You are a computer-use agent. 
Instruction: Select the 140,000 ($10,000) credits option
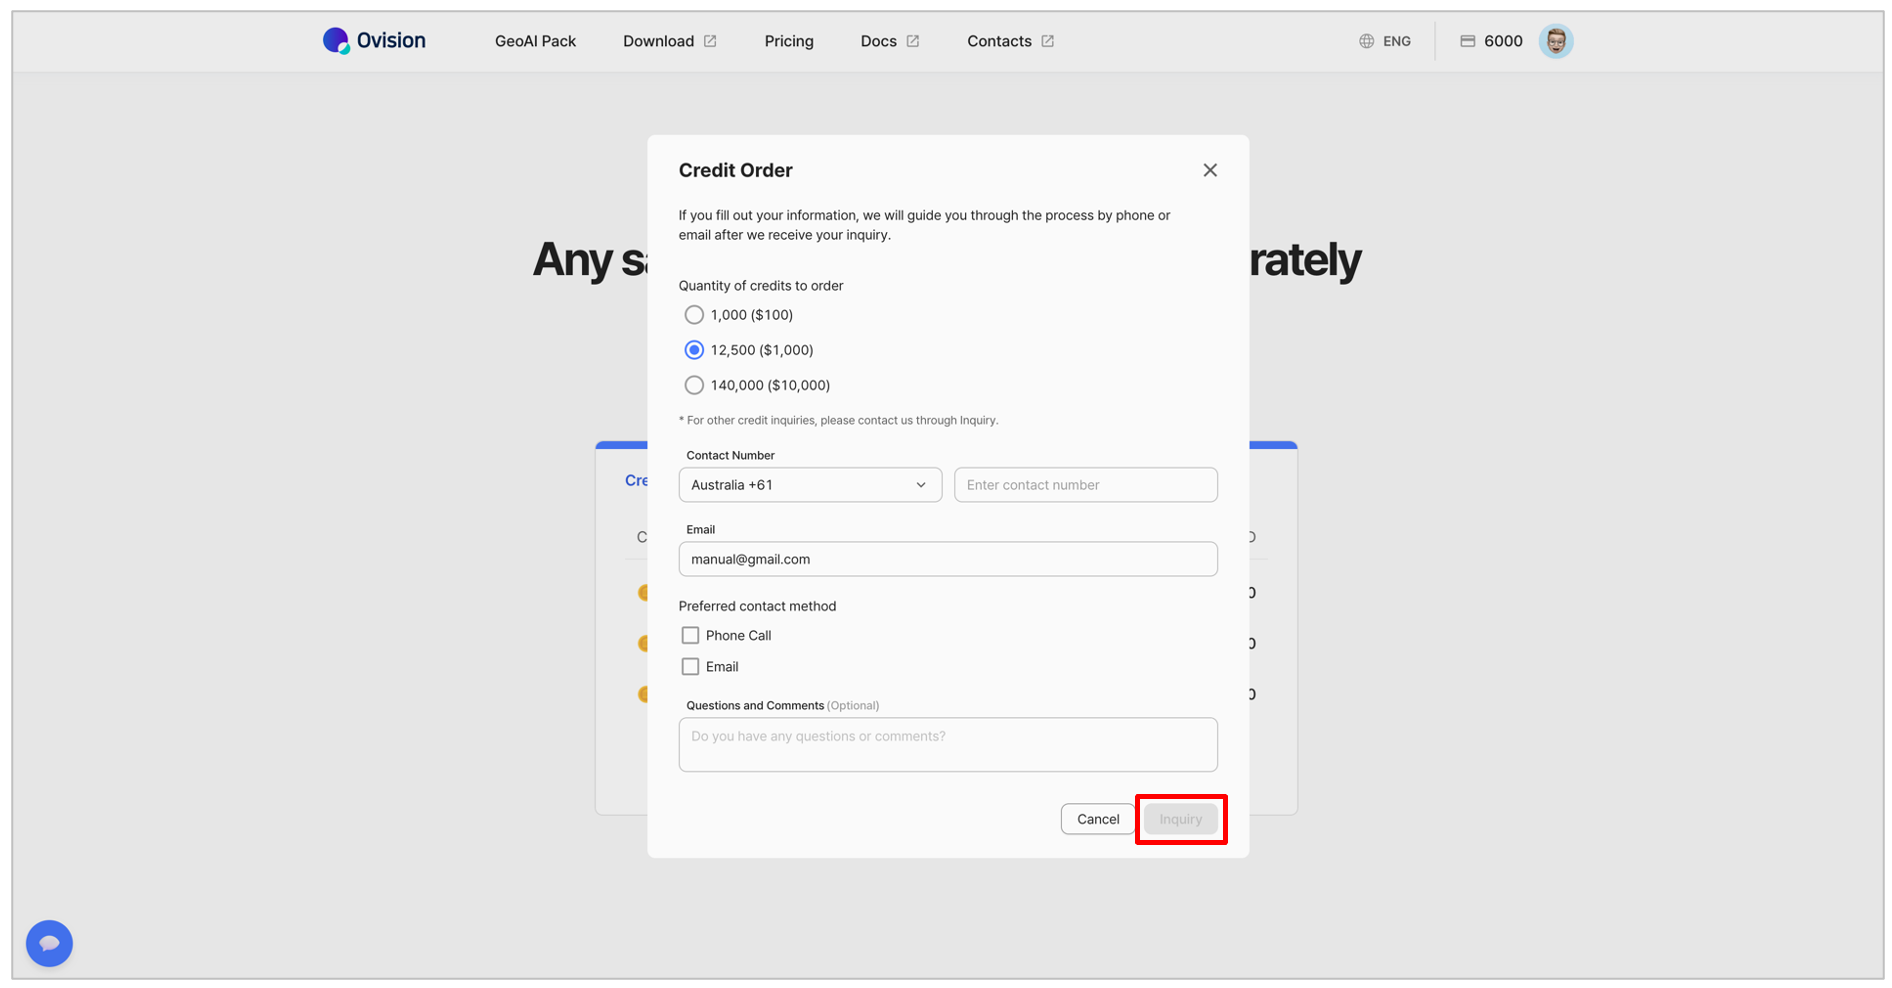tap(694, 385)
